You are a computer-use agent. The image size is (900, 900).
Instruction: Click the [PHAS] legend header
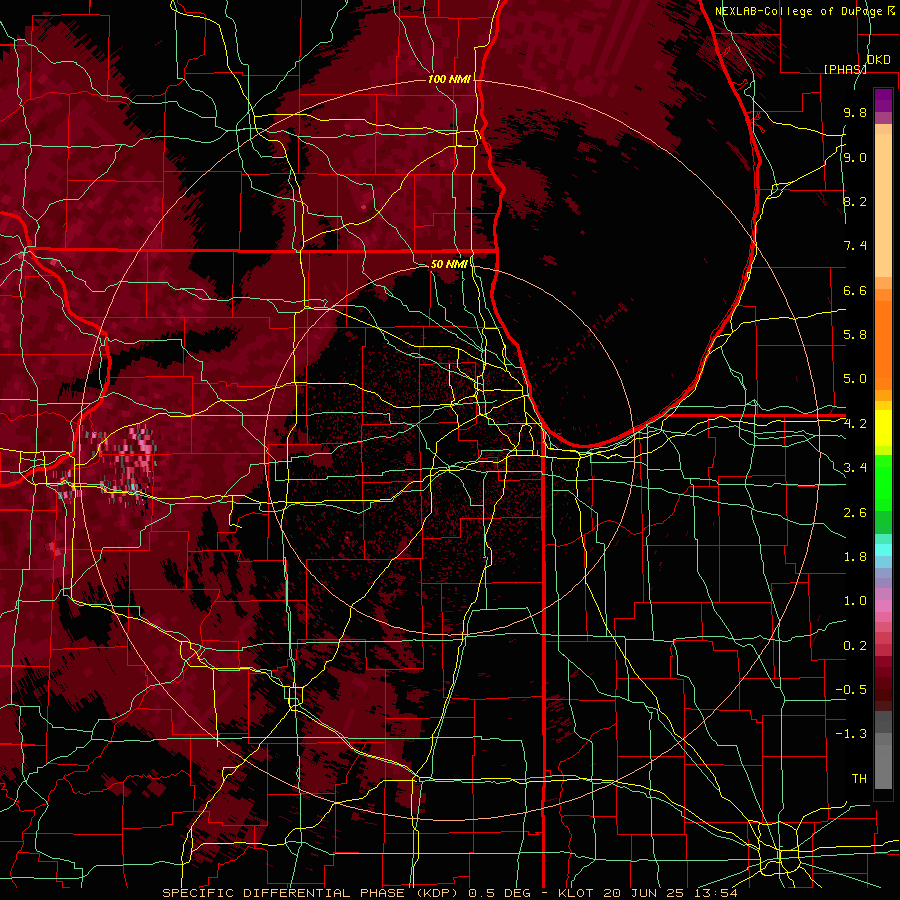(845, 69)
